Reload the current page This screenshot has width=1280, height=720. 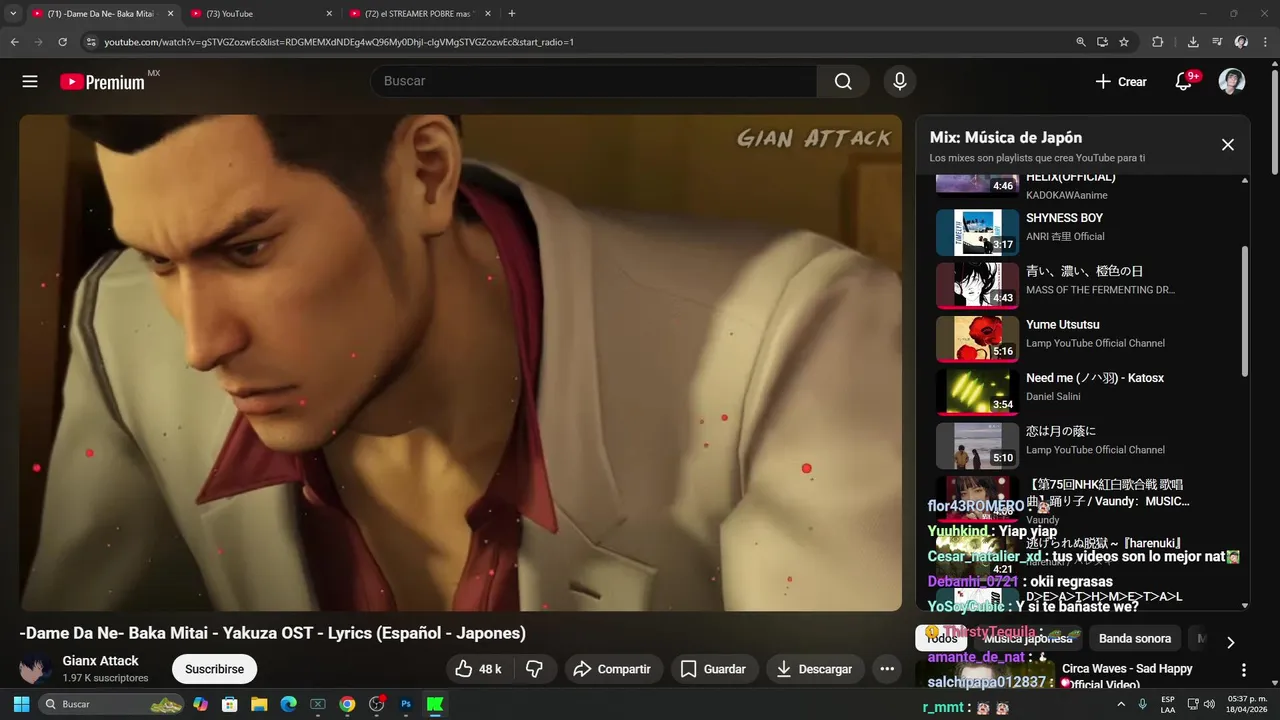(x=63, y=42)
